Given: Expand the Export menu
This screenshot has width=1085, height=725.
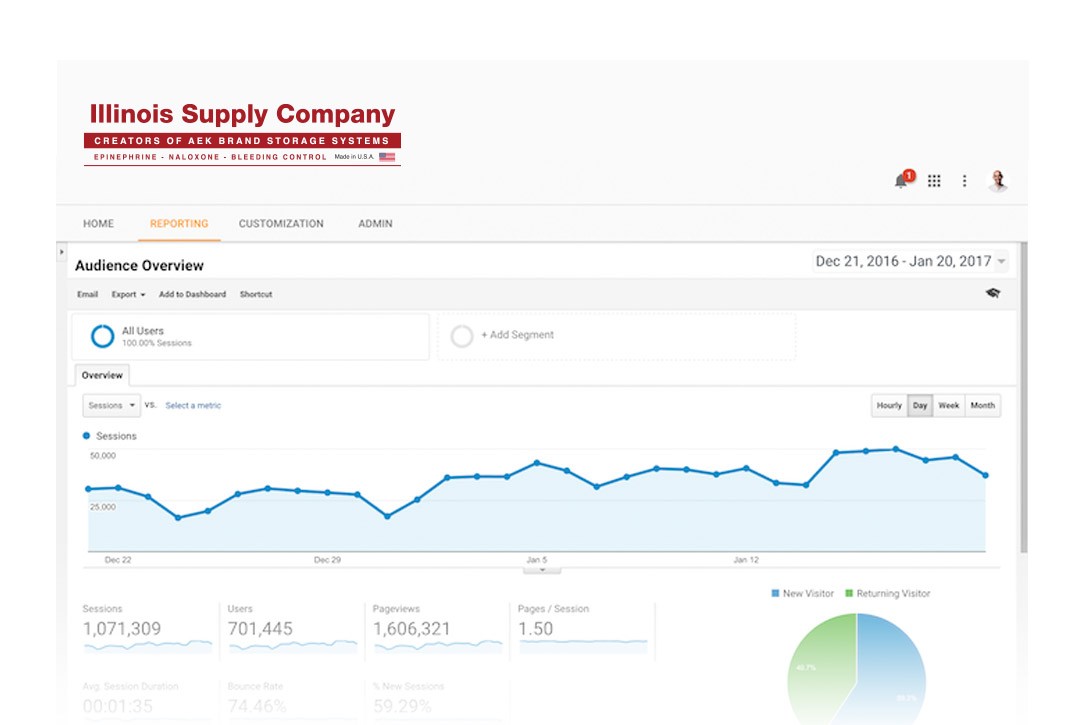Looking at the screenshot, I should (127, 294).
